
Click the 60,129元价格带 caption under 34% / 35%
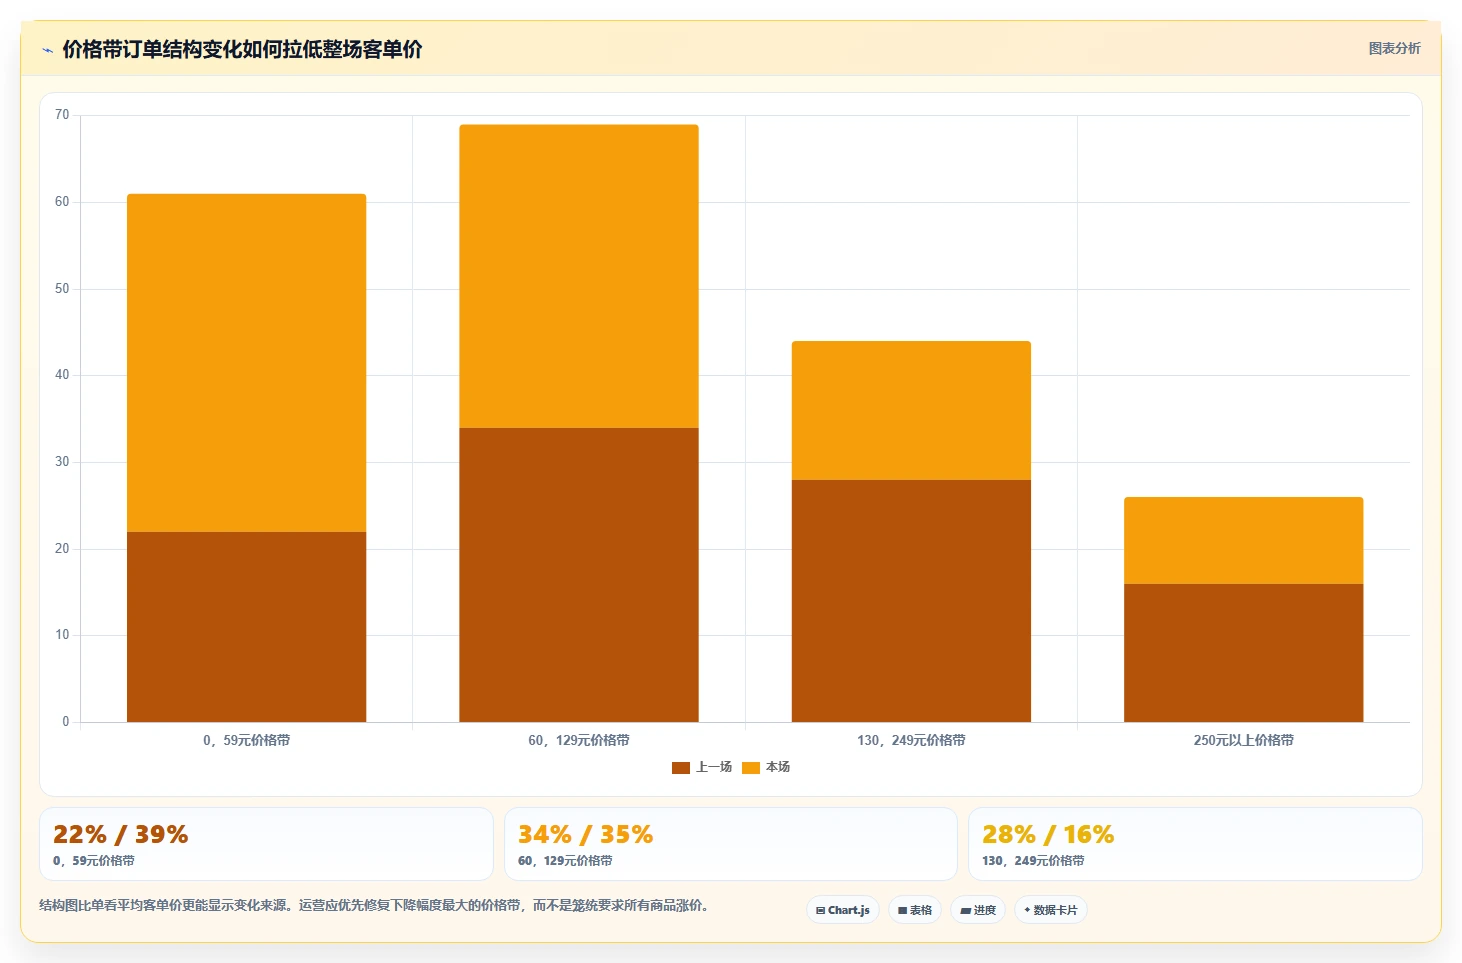tap(565, 861)
